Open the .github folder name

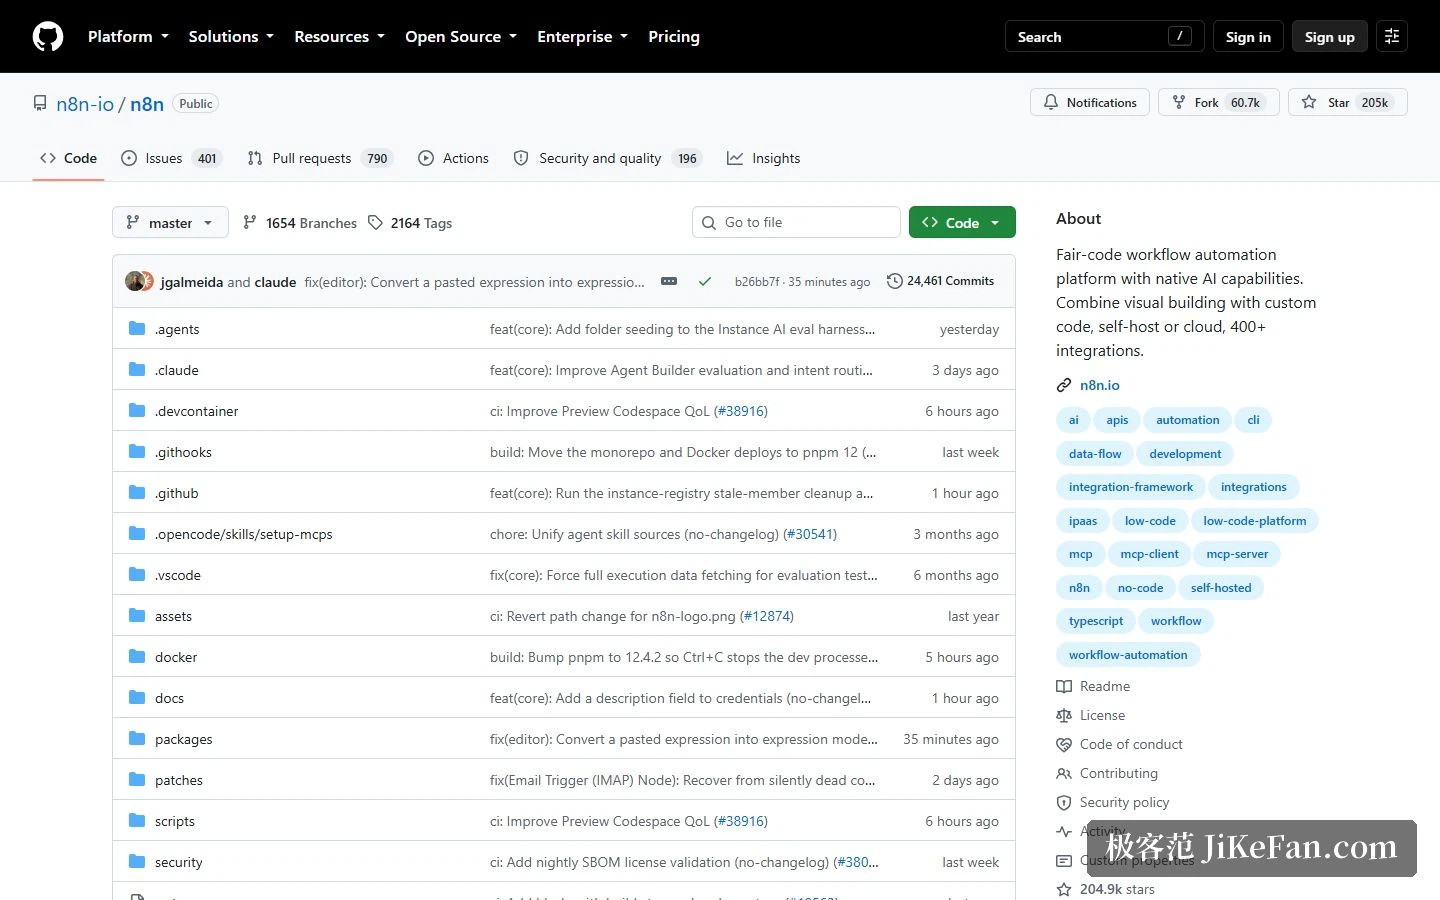(x=177, y=493)
